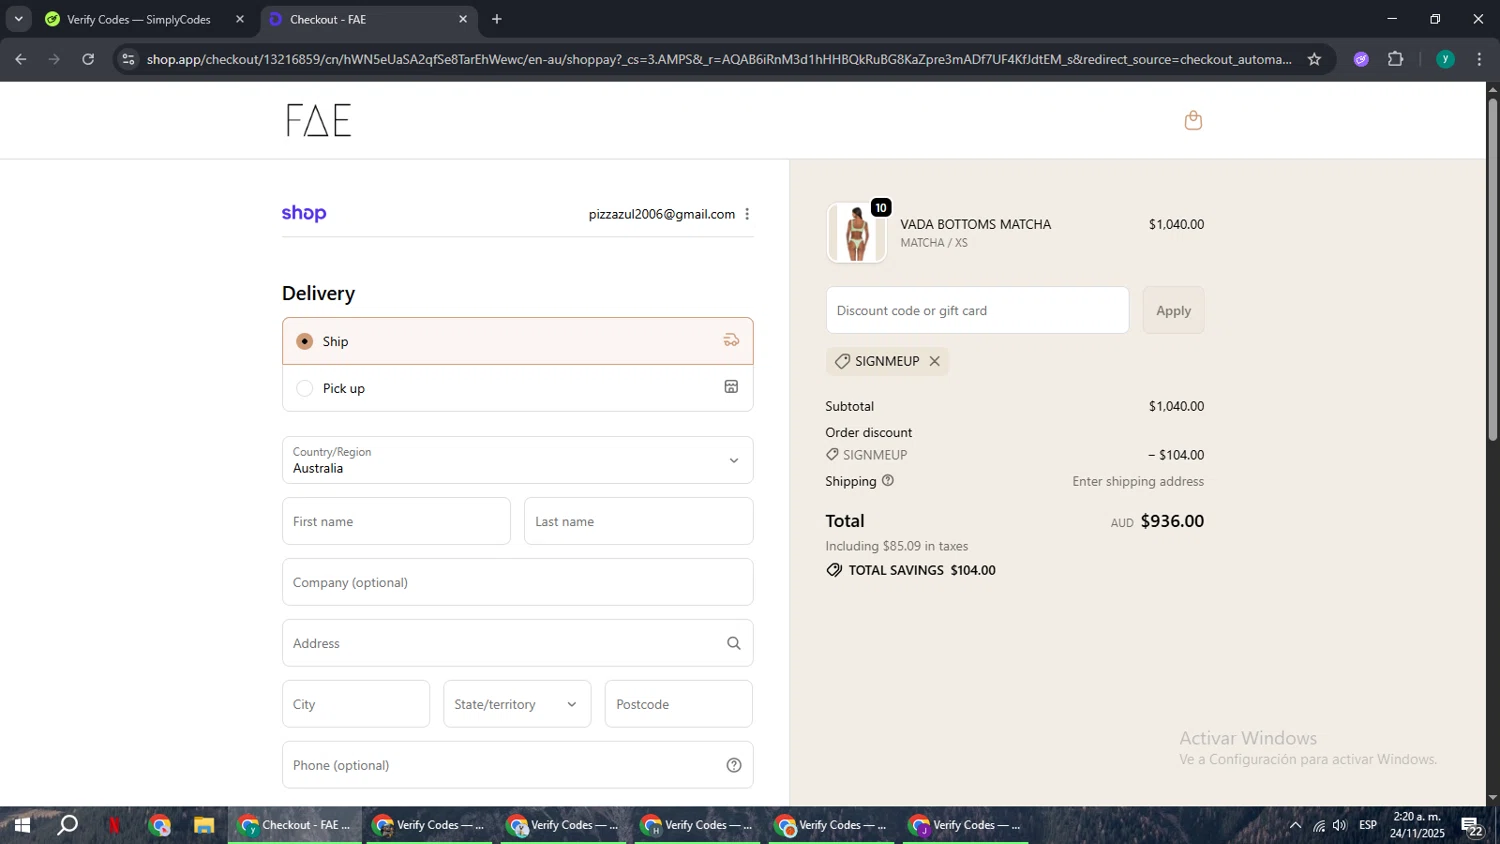
Task: Close the Checkout - FAE tab
Action: pyautogui.click(x=463, y=19)
